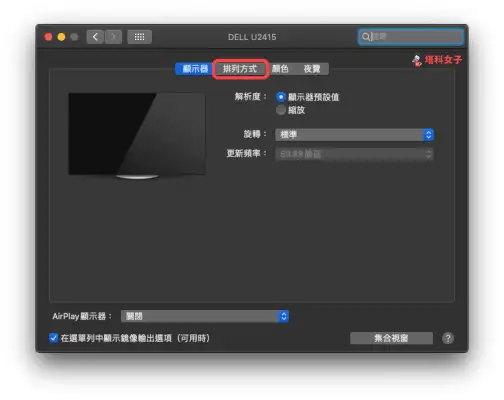This screenshot has width=504, height=400.
Task: Focus the search input field
Action: point(411,37)
